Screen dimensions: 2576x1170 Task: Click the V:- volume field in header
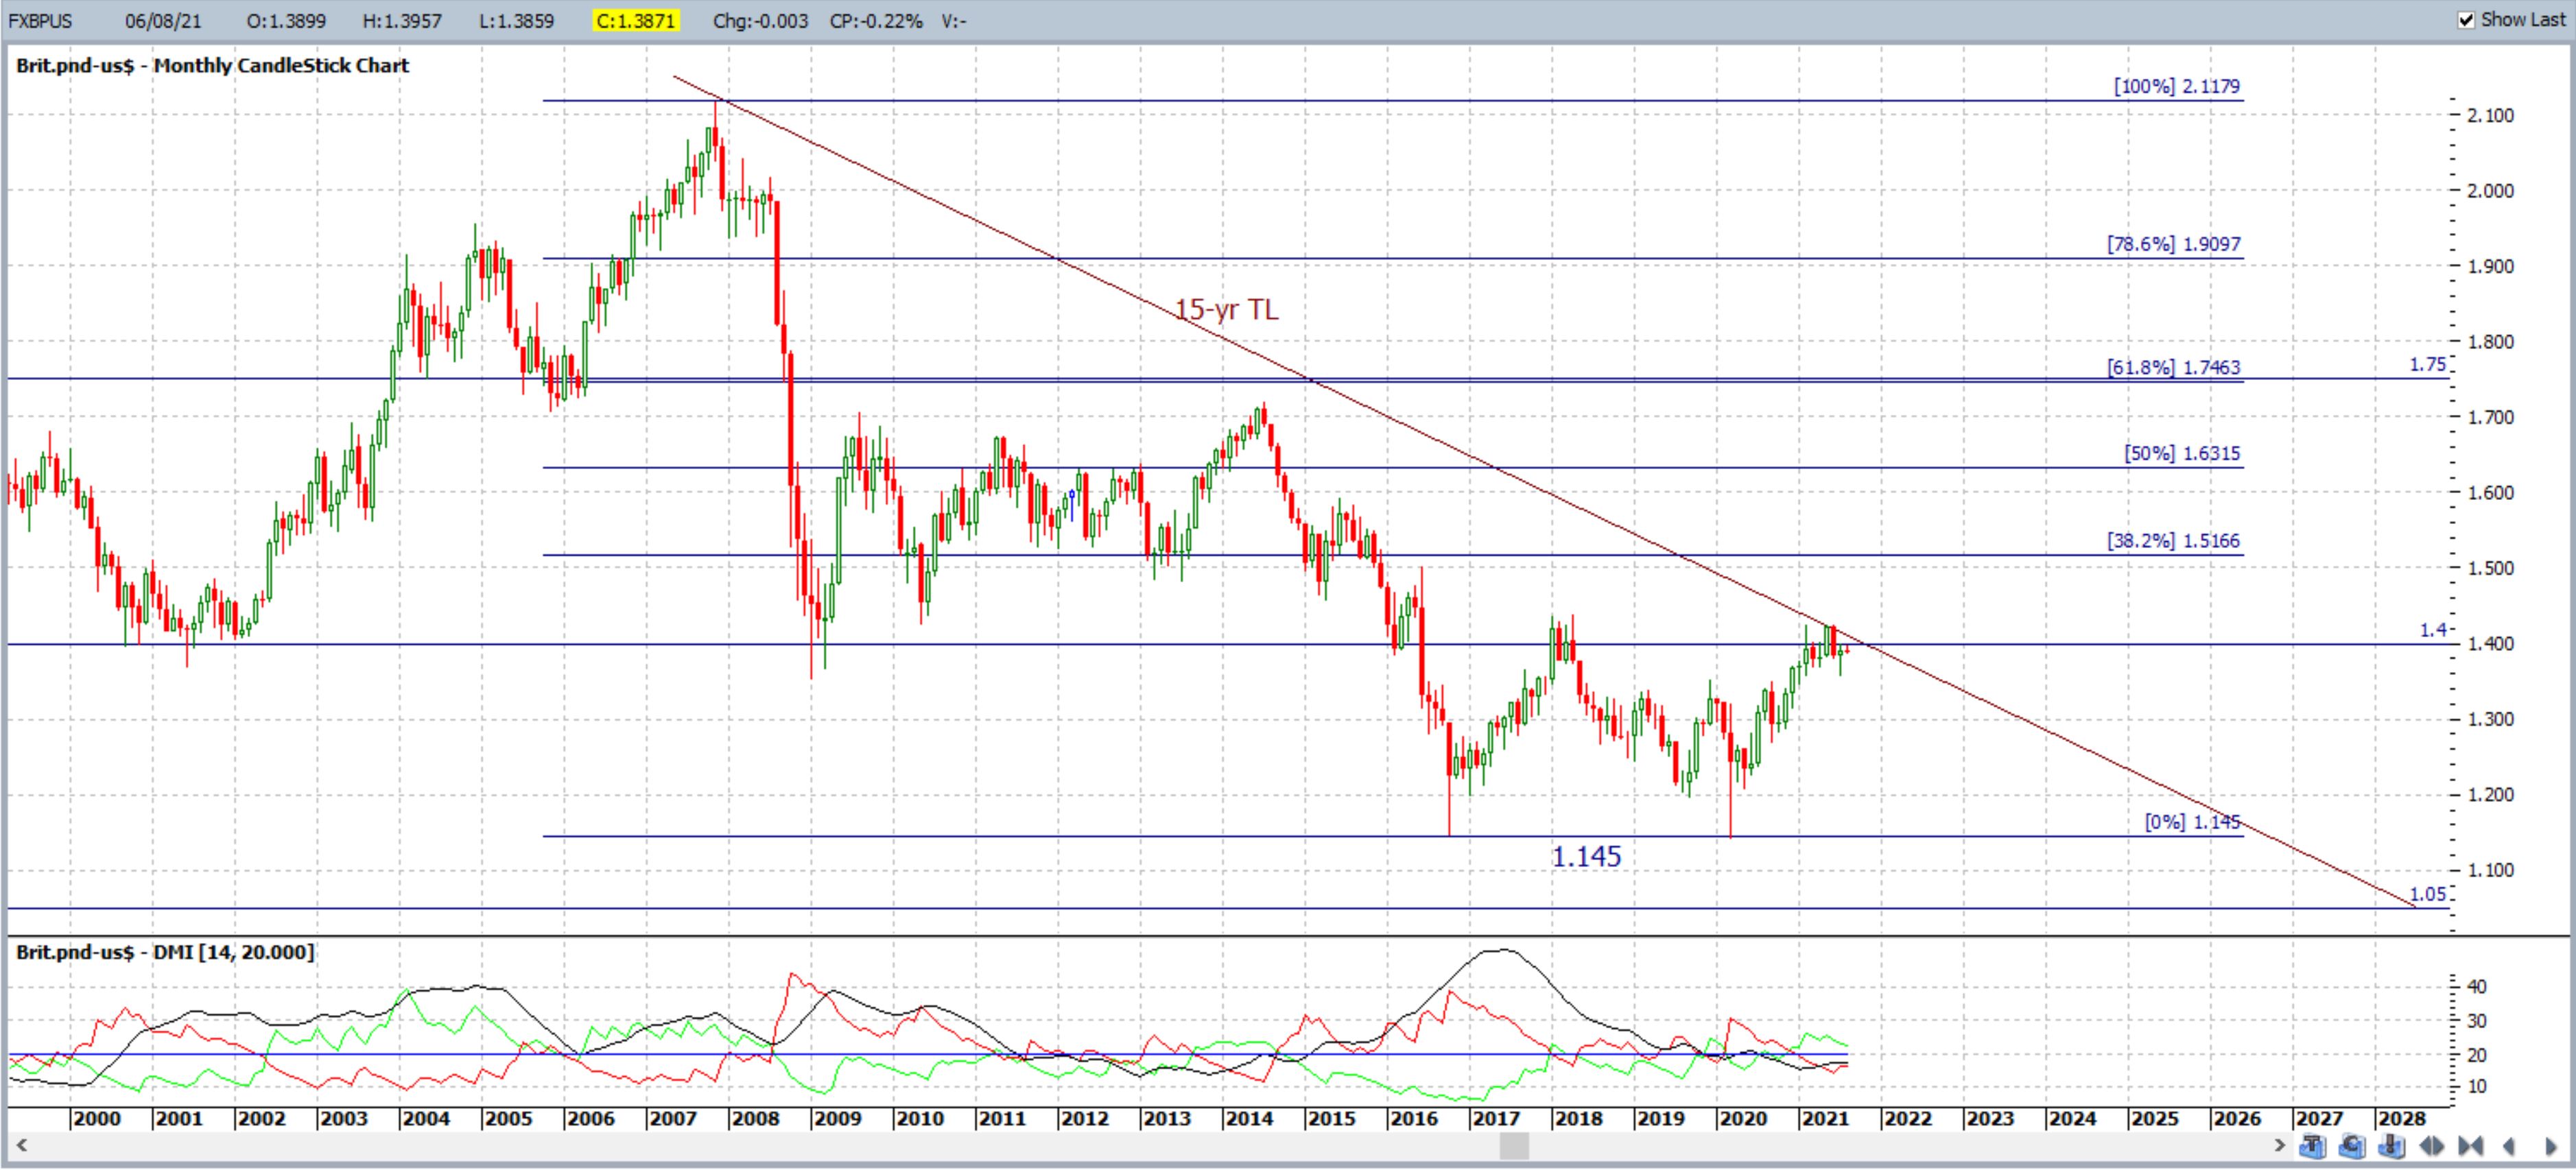click(x=954, y=21)
